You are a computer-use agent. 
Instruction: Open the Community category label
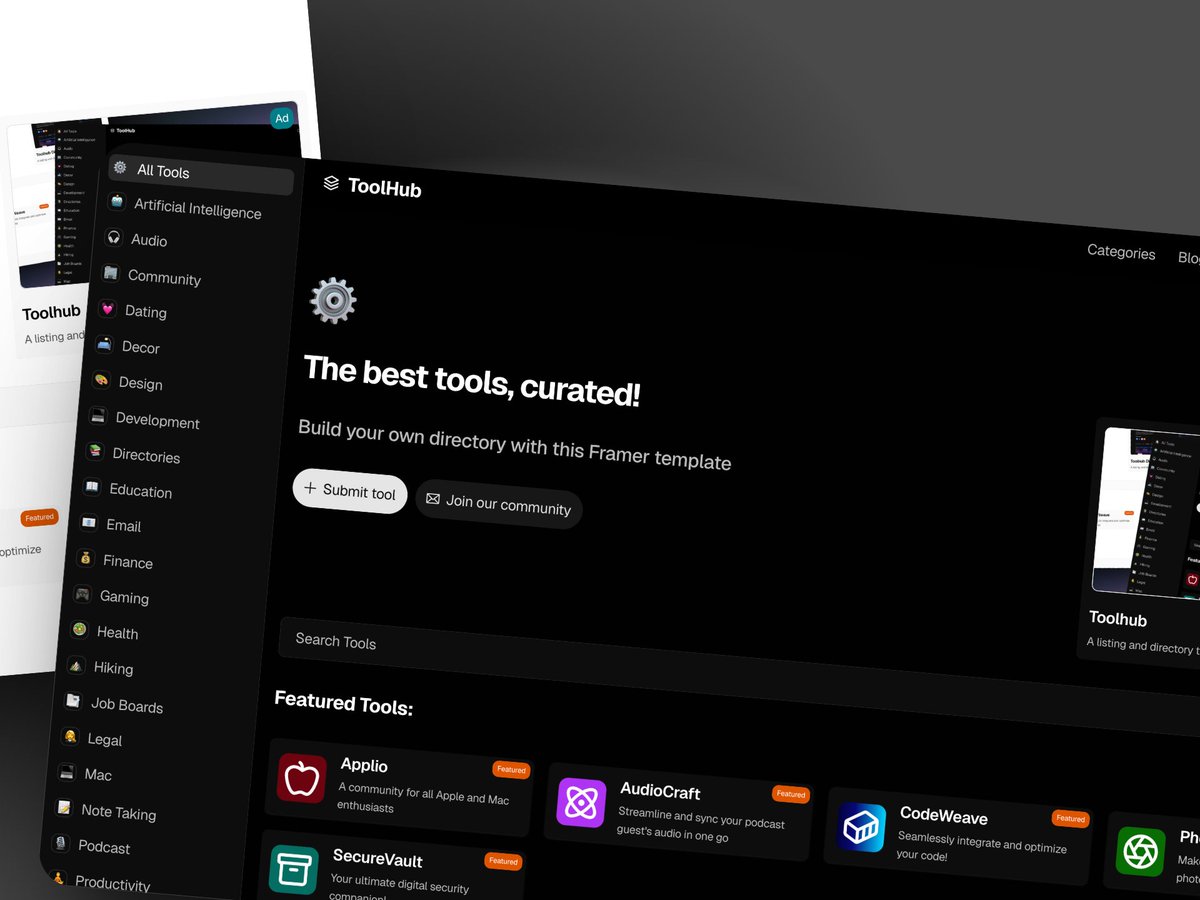coord(164,278)
